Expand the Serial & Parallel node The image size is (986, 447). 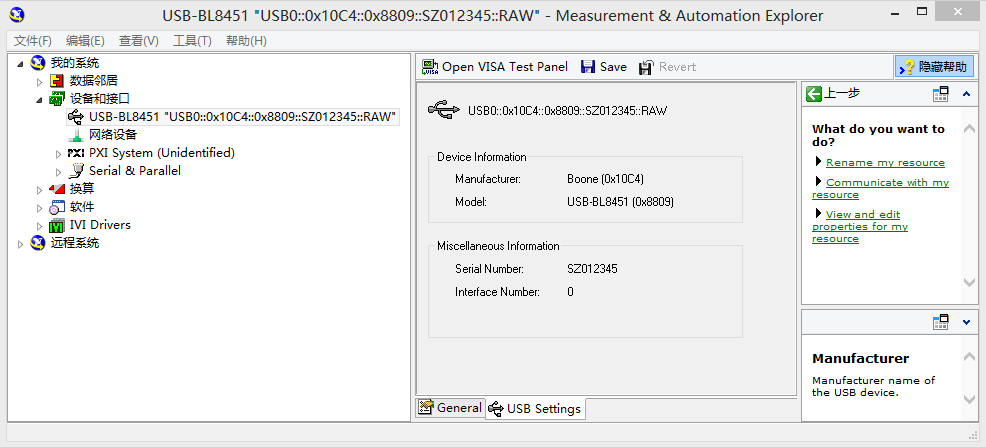tap(58, 172)
